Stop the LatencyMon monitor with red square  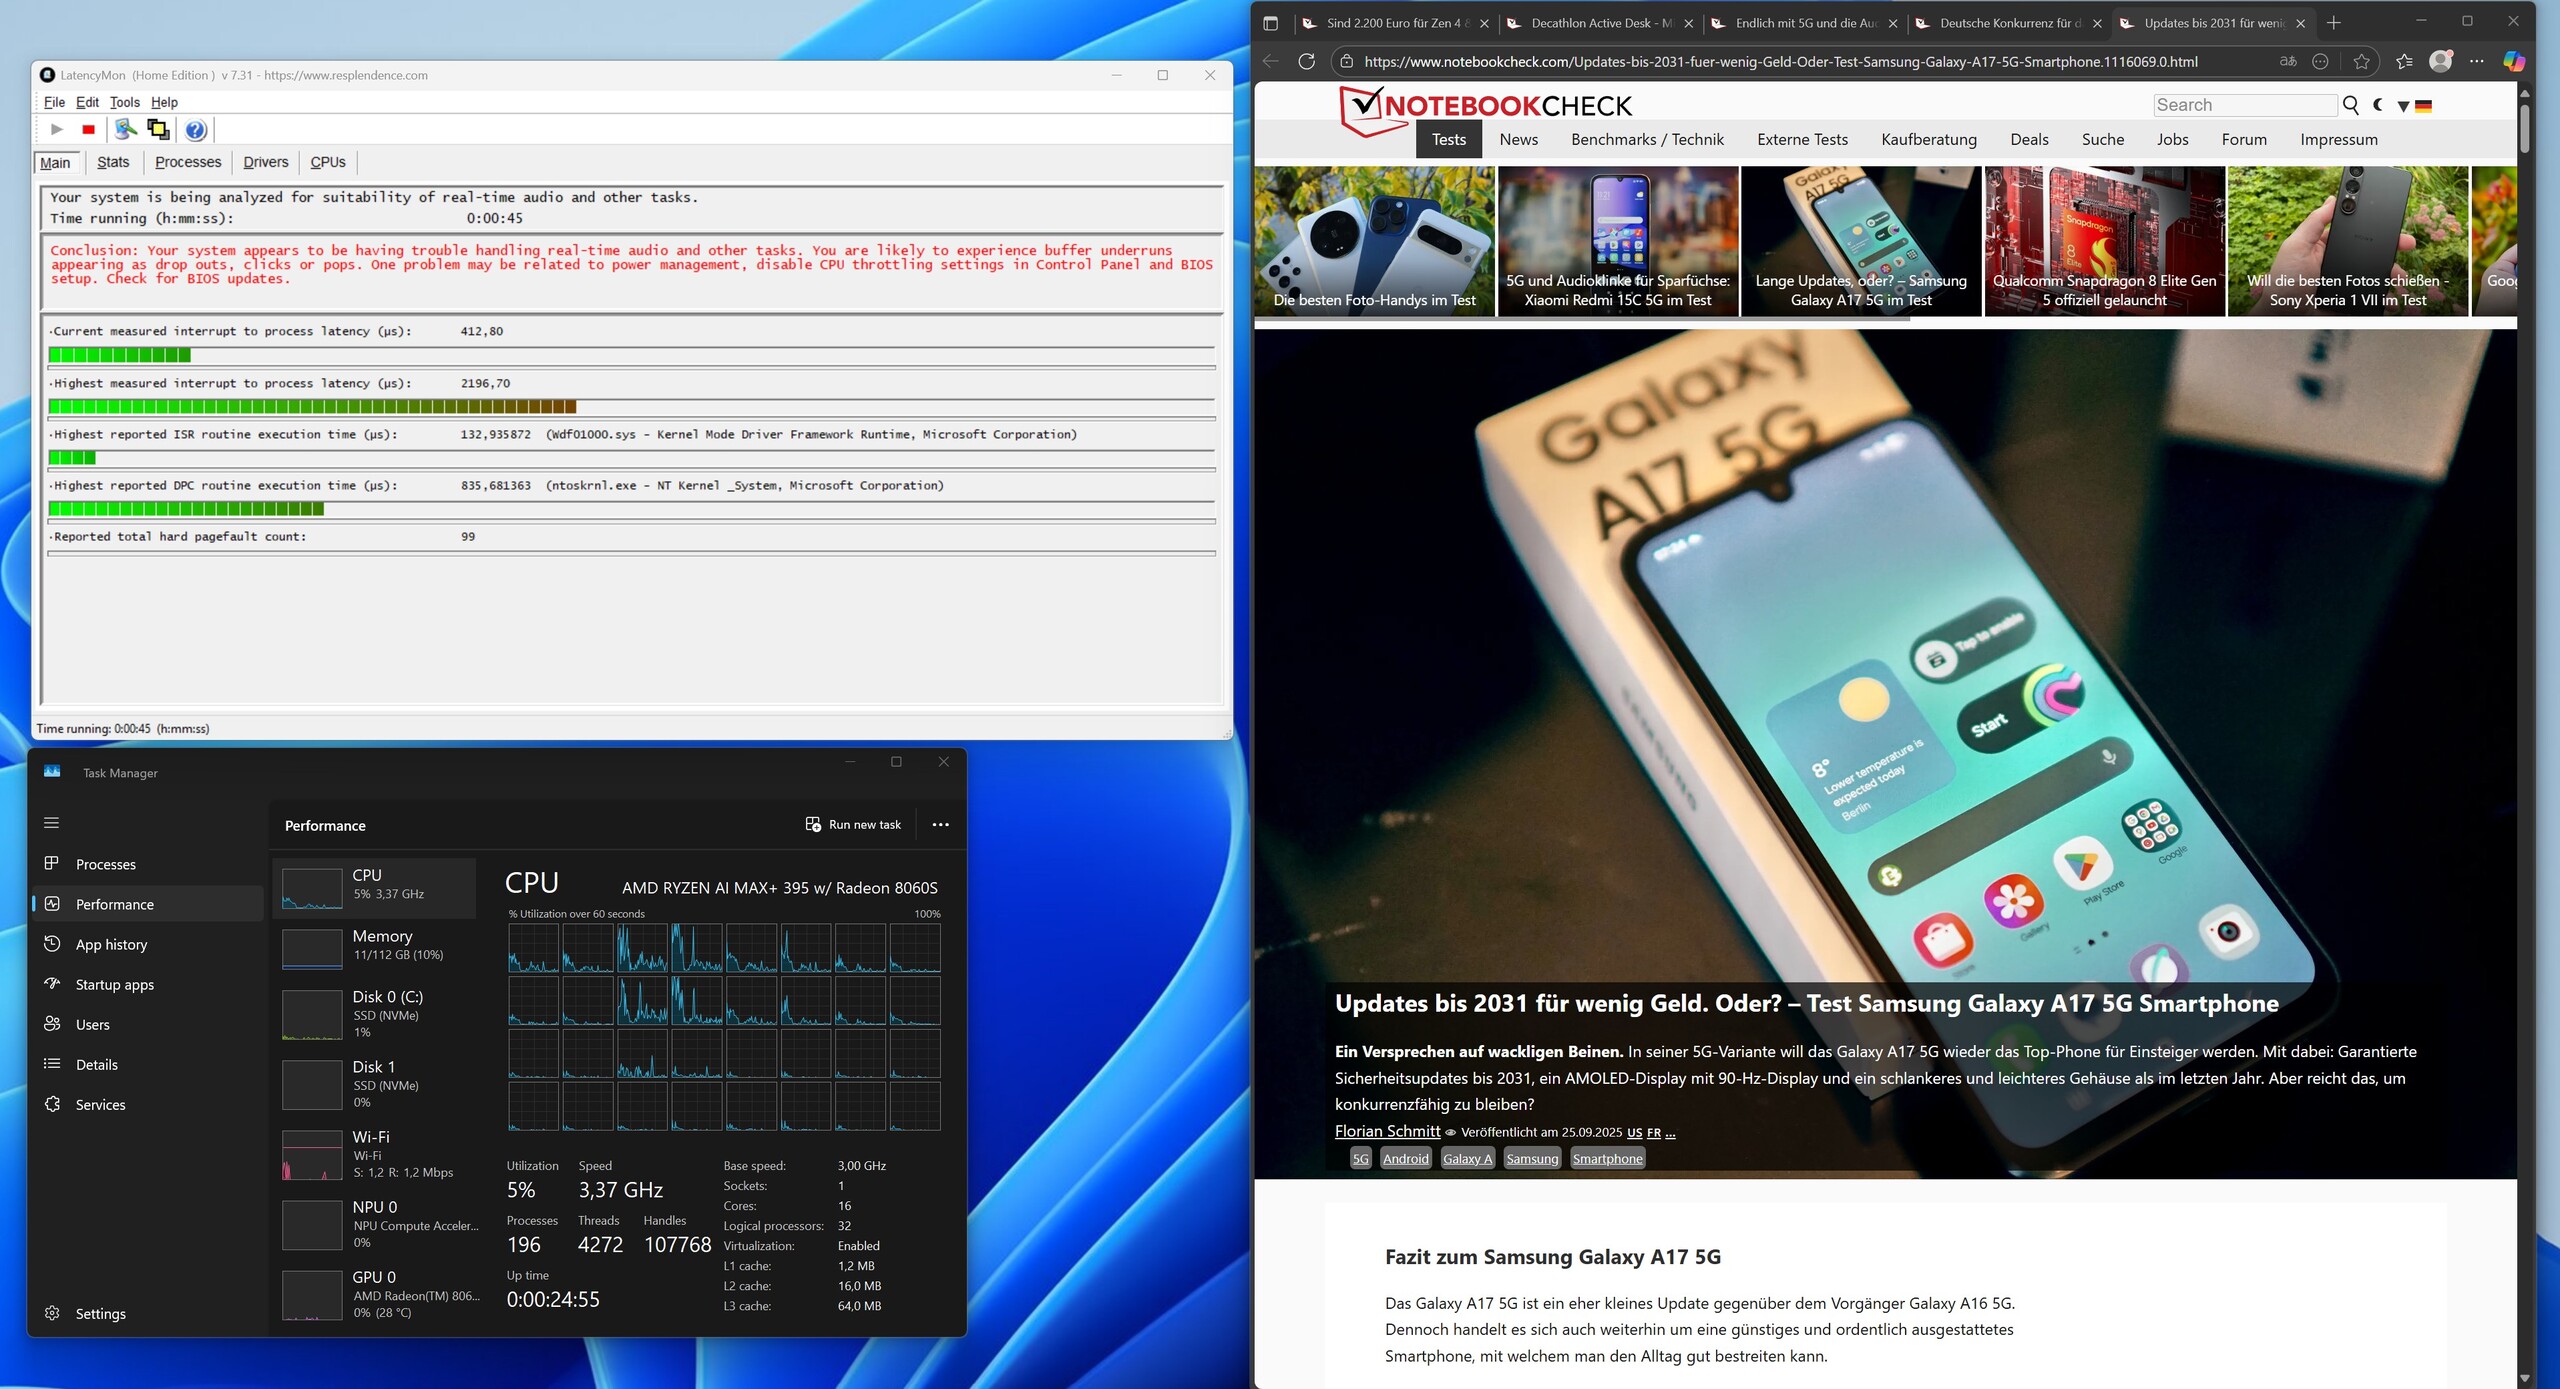tap(88, 129)
